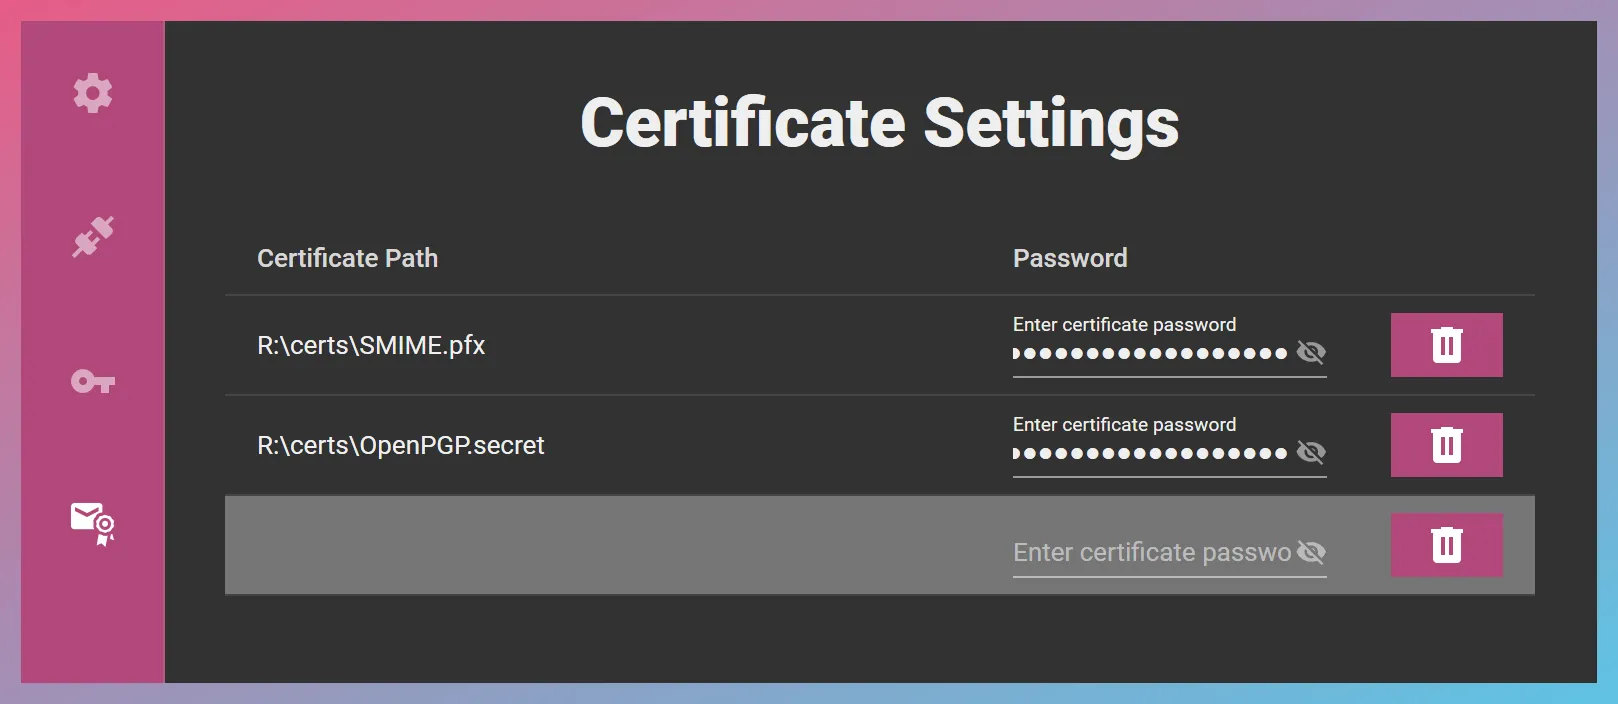Screen dimensions: 1618x704
Task: Click the Certificate Path column header
Action: [x=347, y=257]
